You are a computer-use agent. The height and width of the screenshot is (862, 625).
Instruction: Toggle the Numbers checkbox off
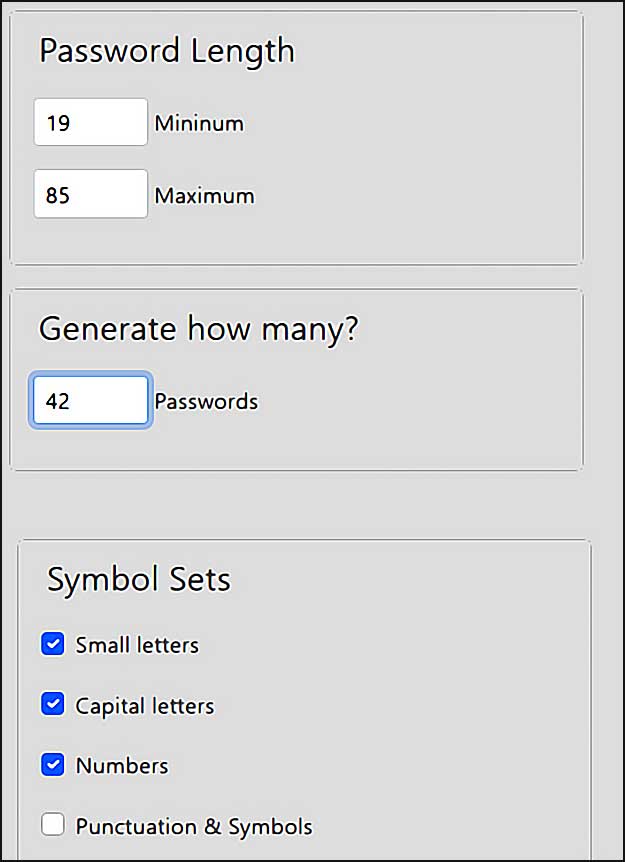click(x=53, y=765)
